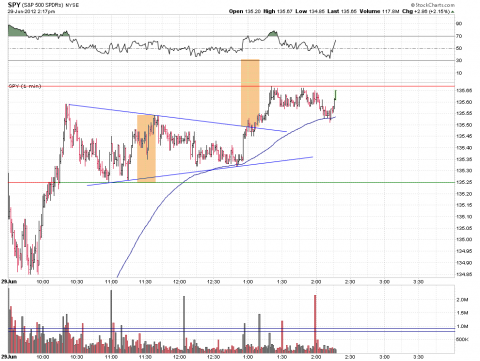Click the 12:00 time label under the volume panel
The width and height of the screenshot is (480, 361).
click(x=179, y=357)
